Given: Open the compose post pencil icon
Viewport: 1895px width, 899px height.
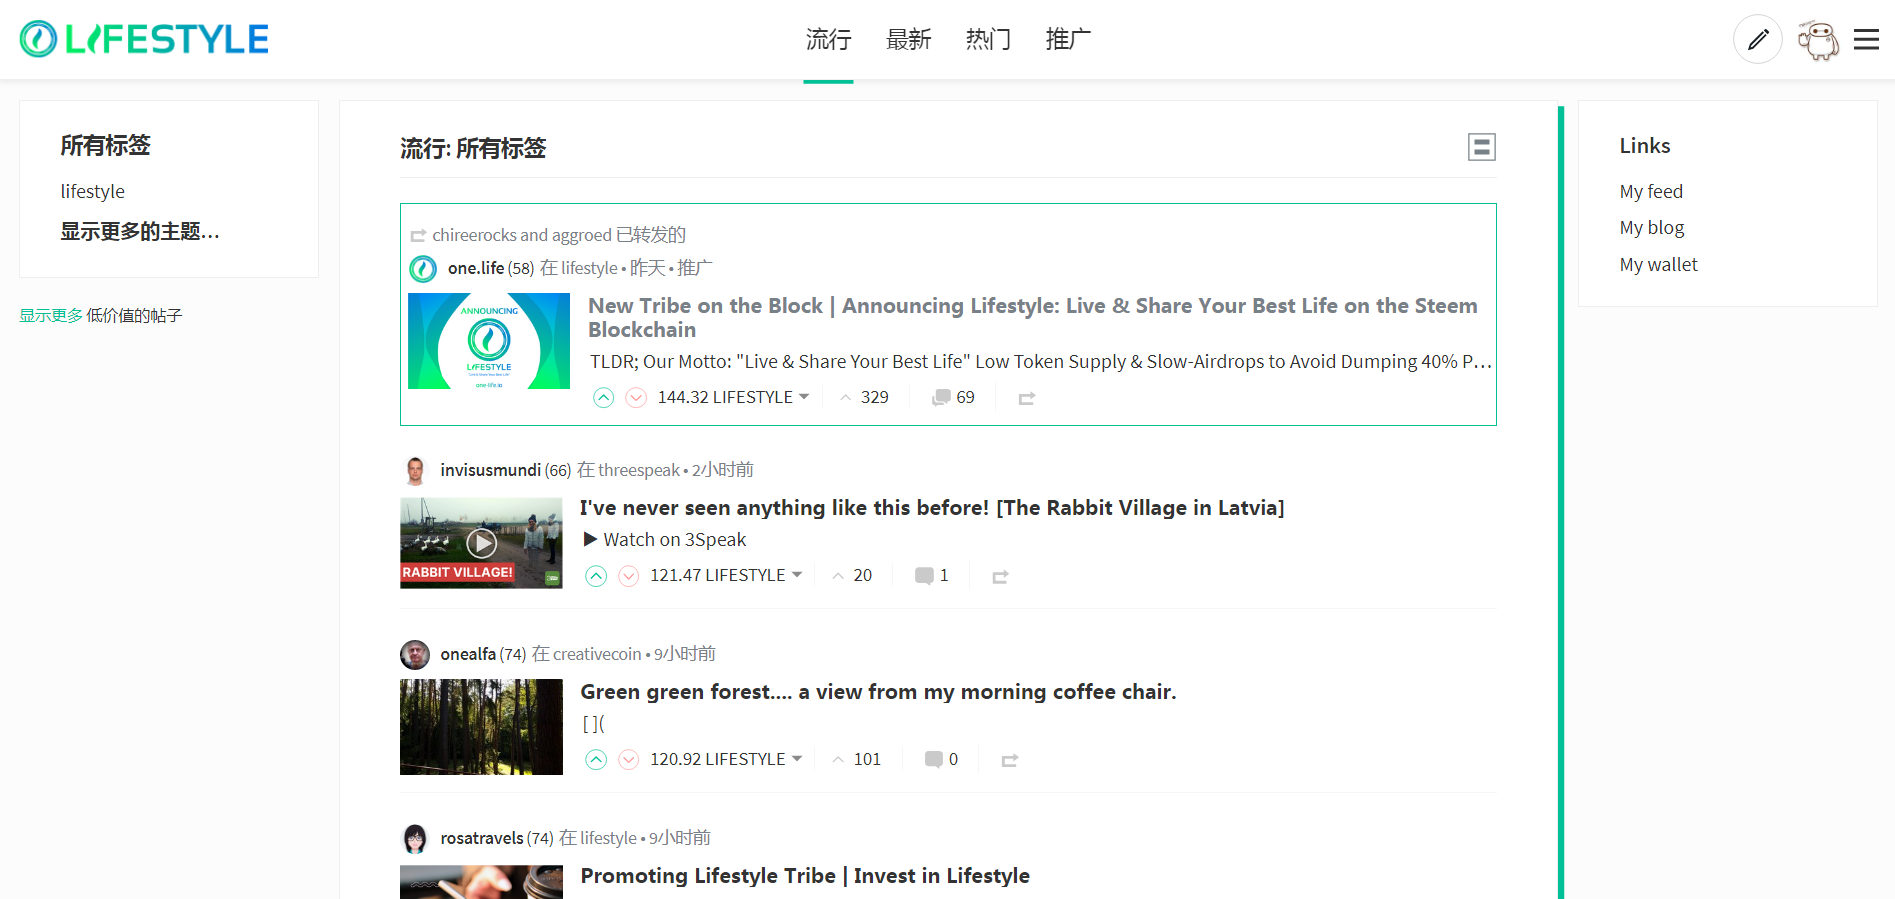Looking at the screenshot, I should (x=1757, y=39).
